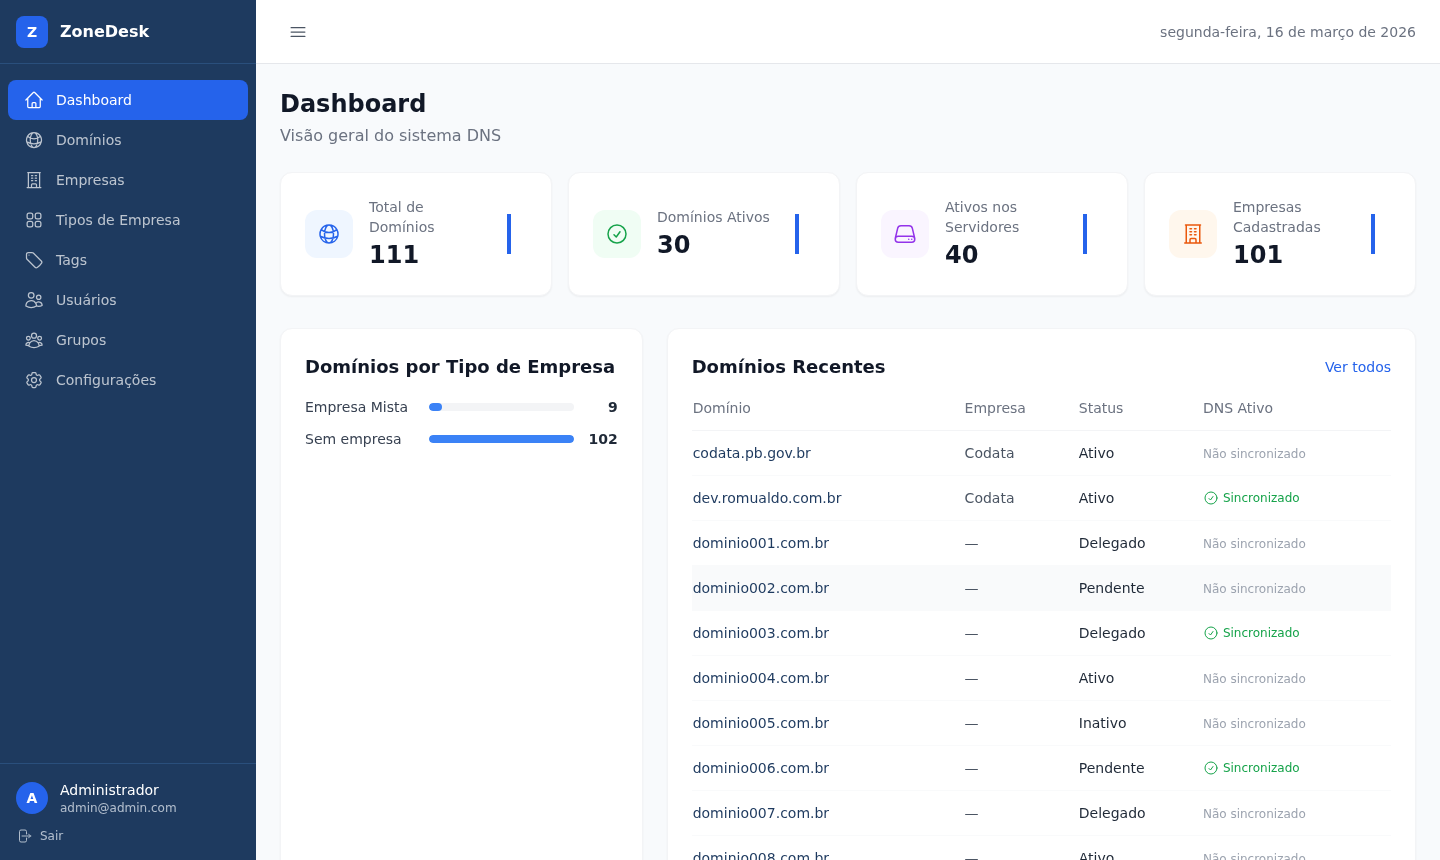Toggle the hamburger menu in the top bar
The width and height of the screenshot is (1440, 860).
(297, 32)
